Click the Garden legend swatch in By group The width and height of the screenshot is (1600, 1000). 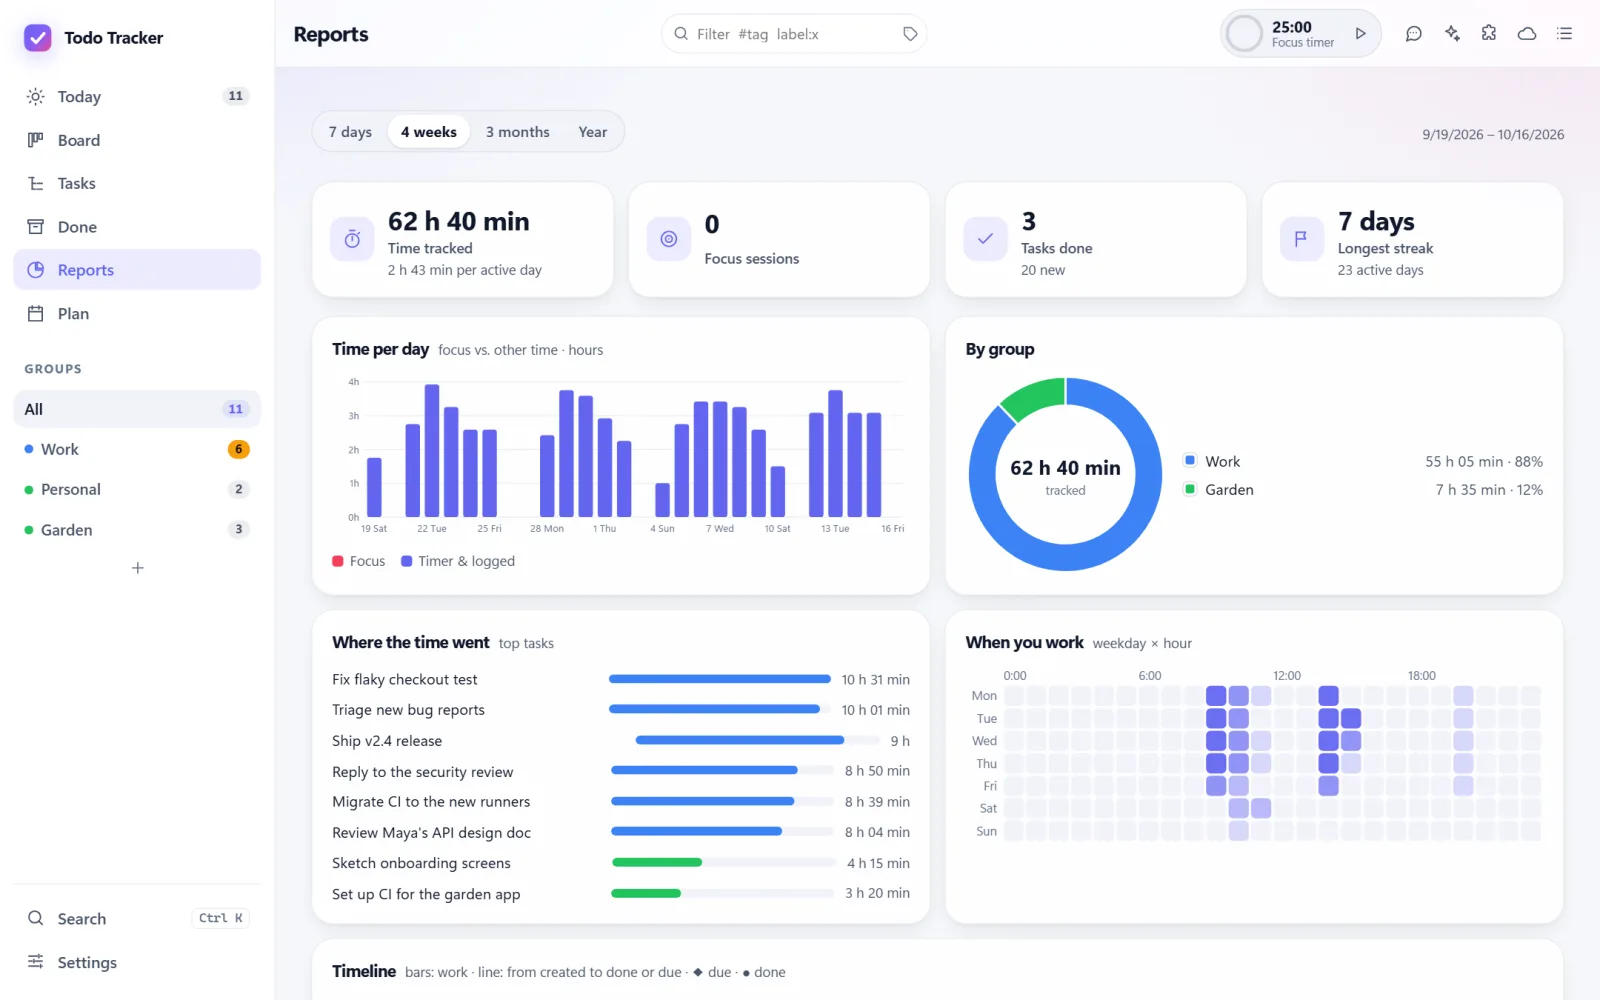1190,489
